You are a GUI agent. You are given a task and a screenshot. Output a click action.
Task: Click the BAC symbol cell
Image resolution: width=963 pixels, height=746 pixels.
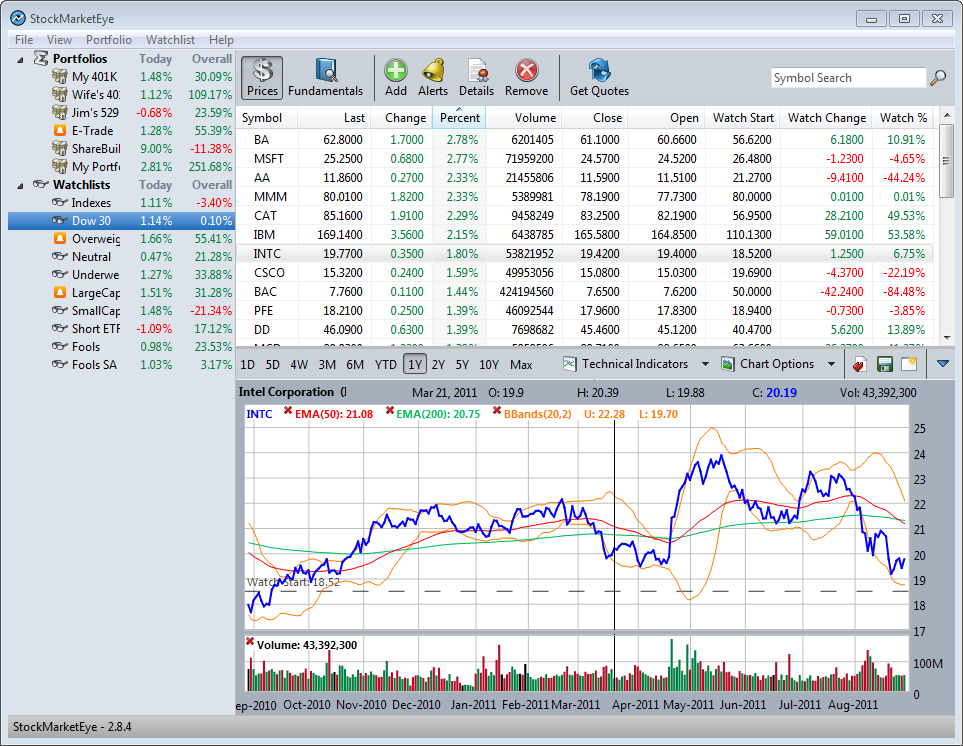[265, 292]
